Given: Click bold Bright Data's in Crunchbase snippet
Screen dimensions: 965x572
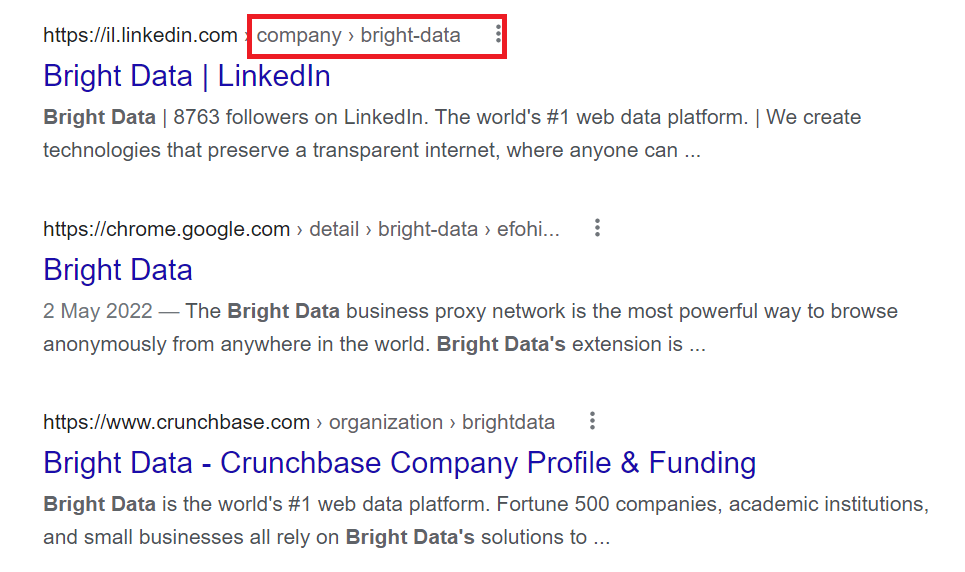Looking at the screenshot, I should point(410,537).
